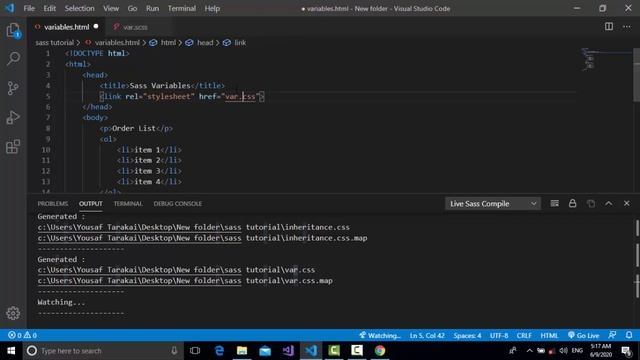The width and height of the screenshot is (640, 360).
Task: Open the inheritance.css.map generated path
Action: tap(202, 238)
